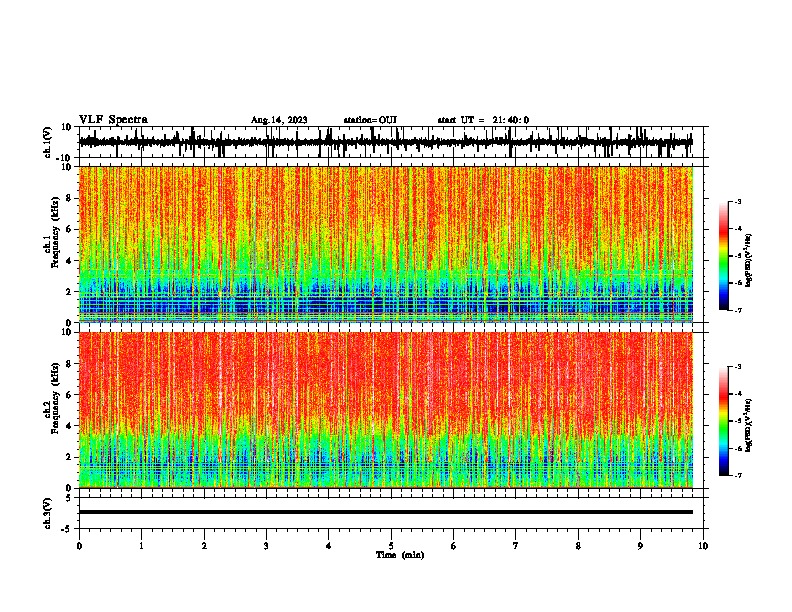Click the "-10" tick on ch.1(V) axis
Viewport: 792px width, 612px height.
click(x=65, y=158)
